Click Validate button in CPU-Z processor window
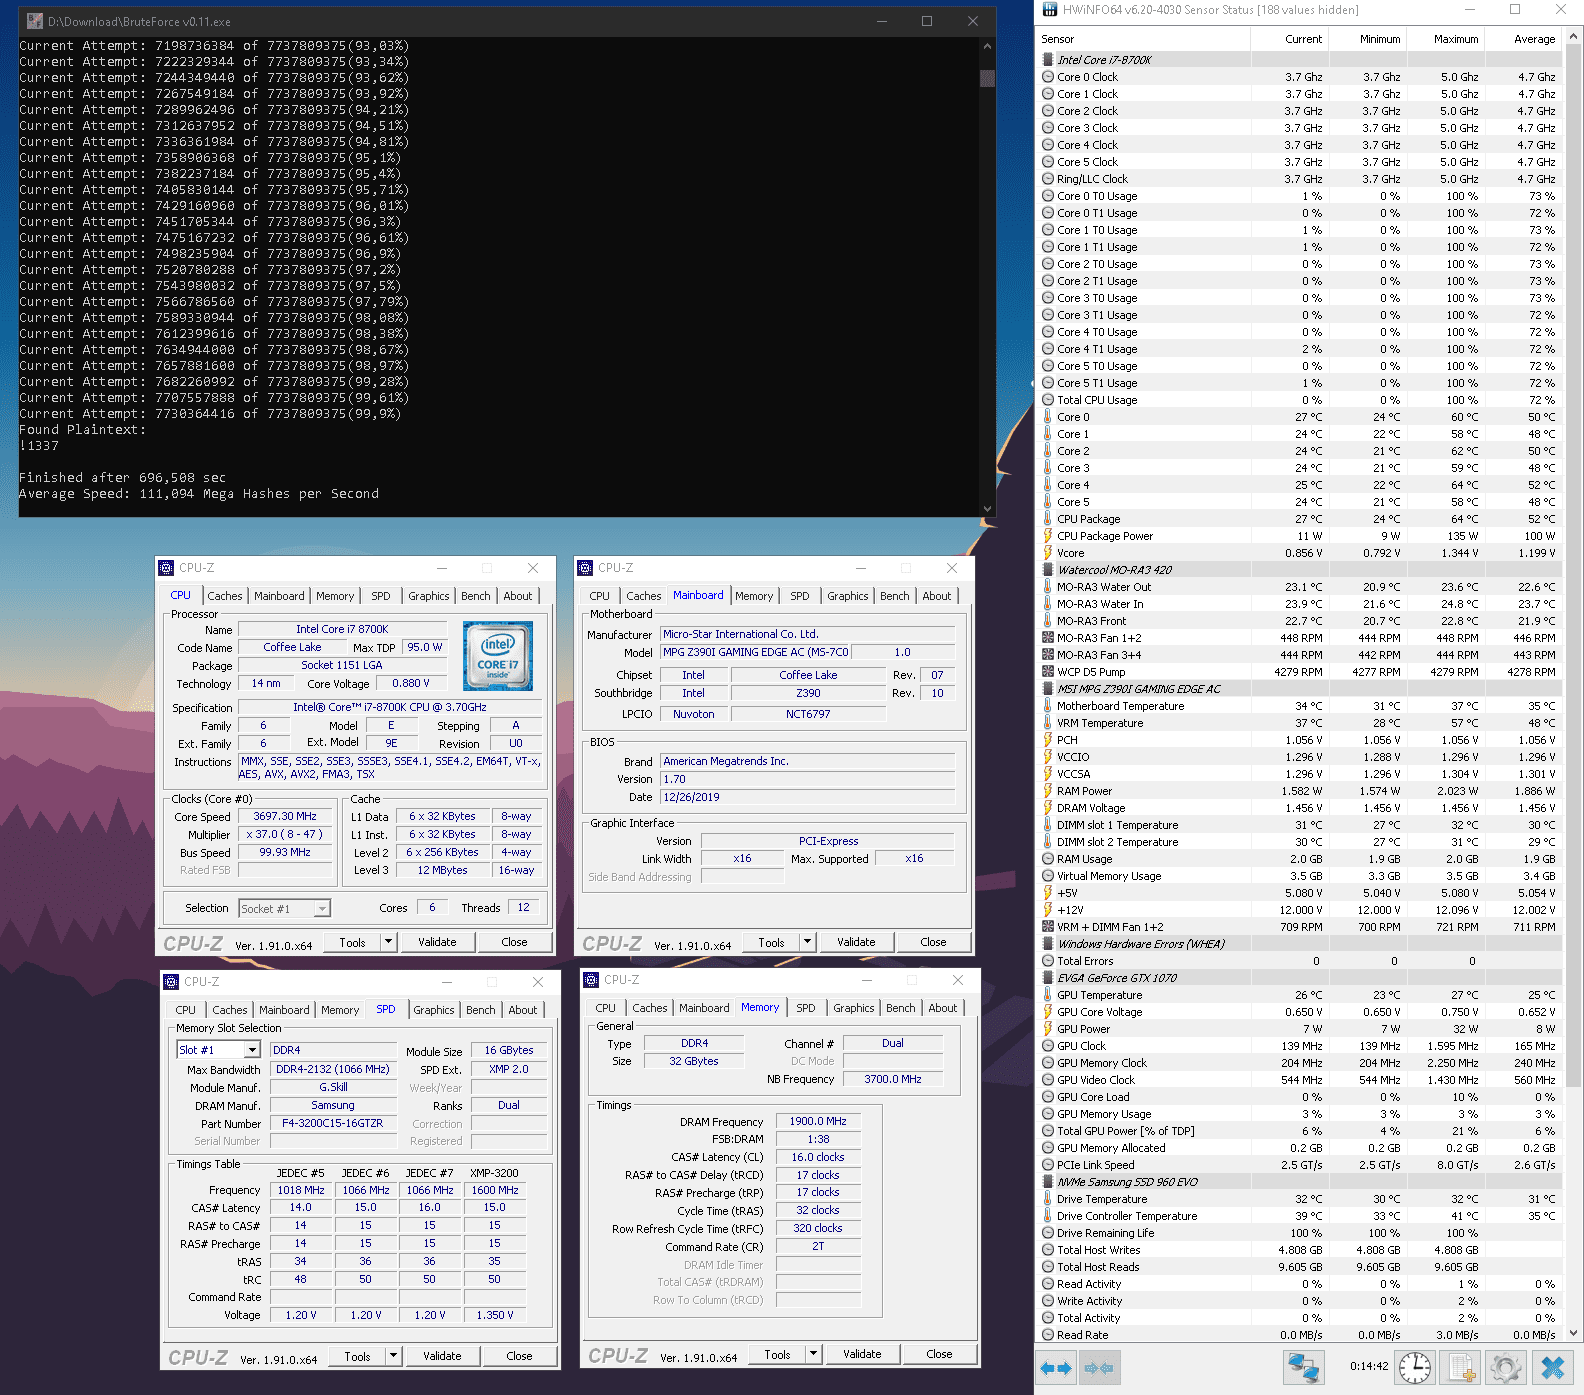 tap(437, 942)
